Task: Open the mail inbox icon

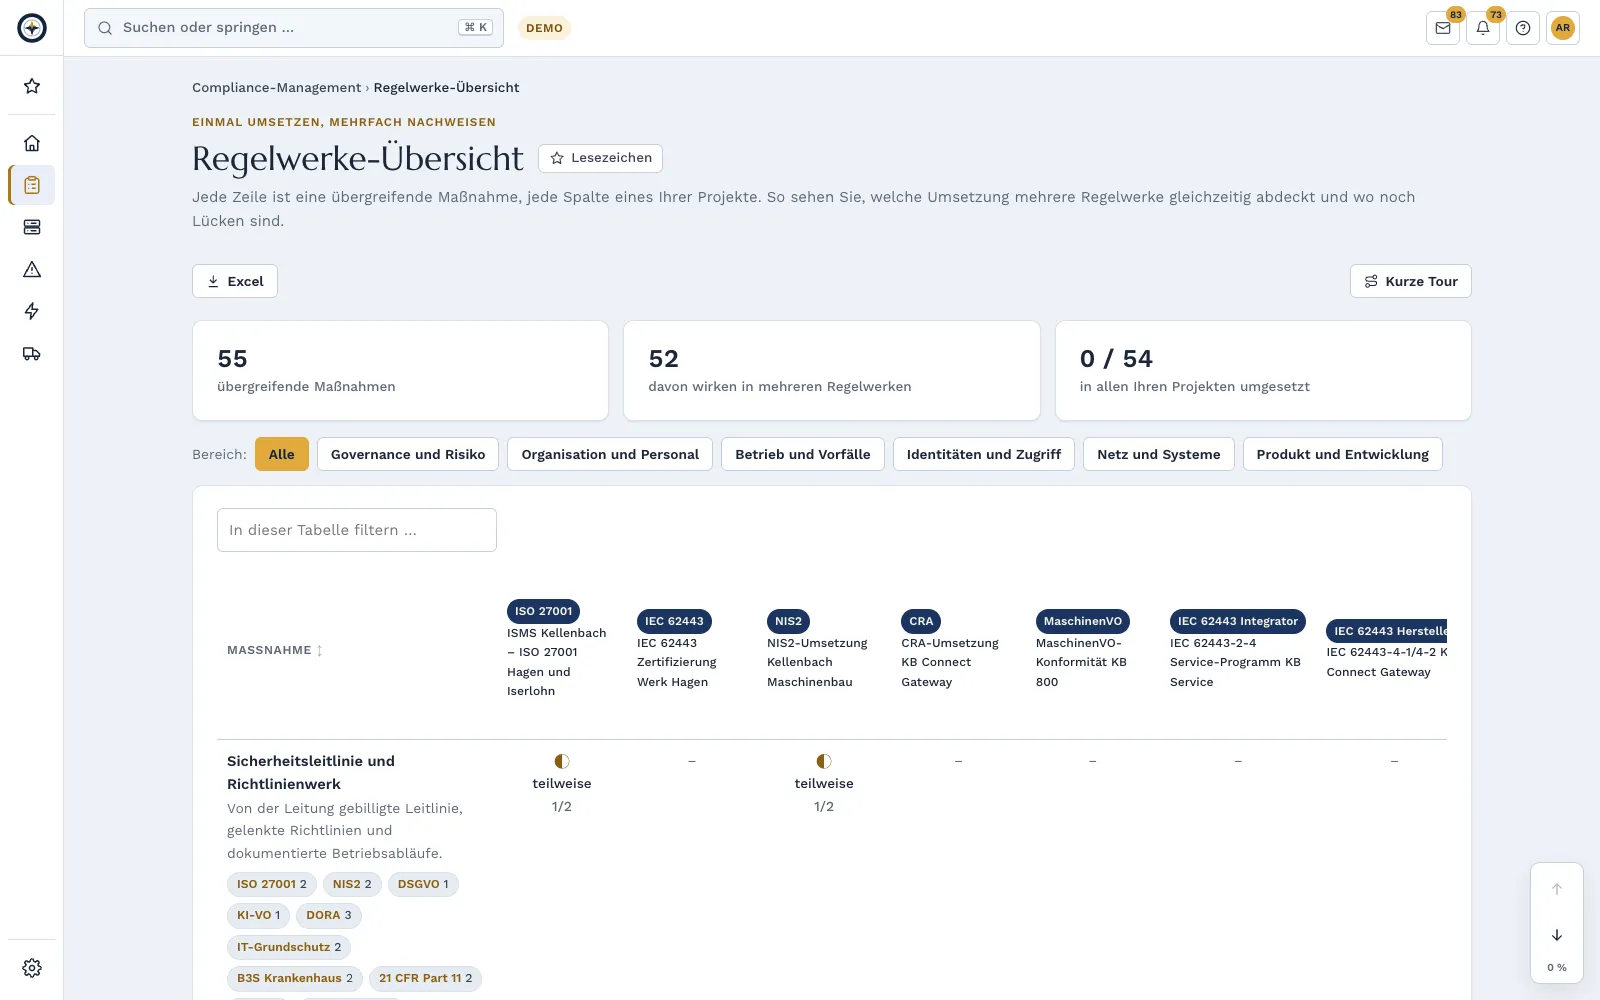Action: (1443, 28)
